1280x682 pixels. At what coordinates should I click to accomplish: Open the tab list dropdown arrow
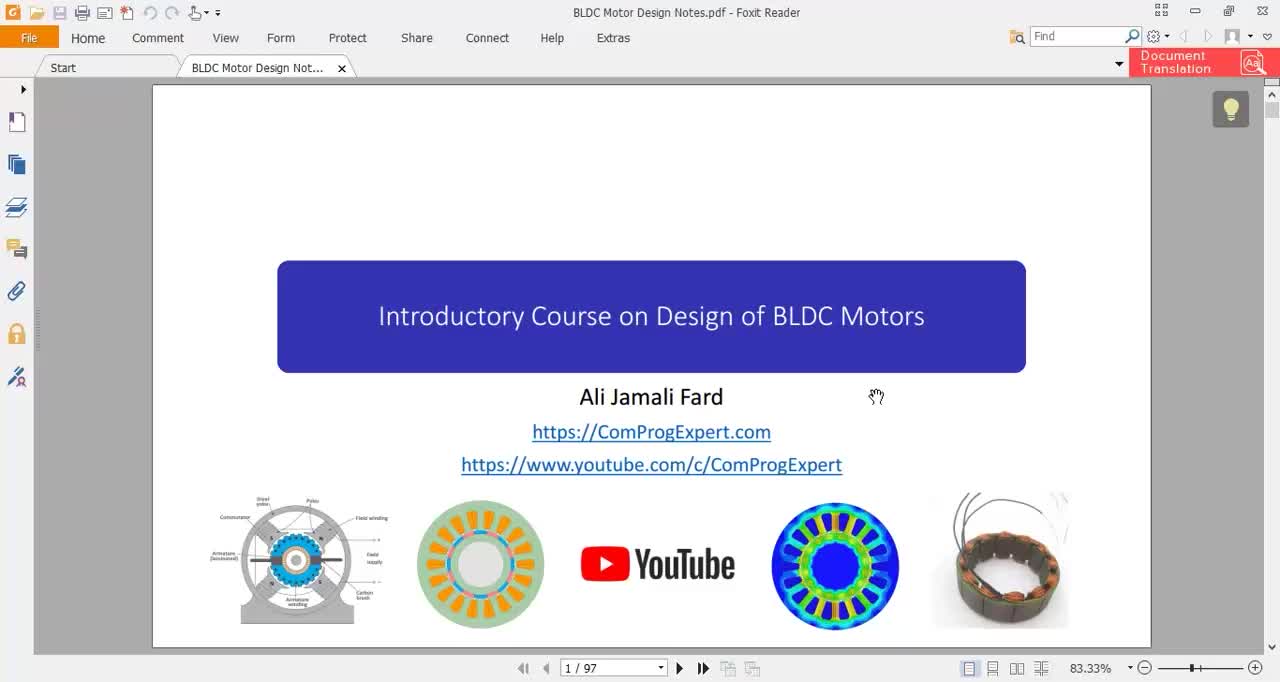tap(1119, 64)
